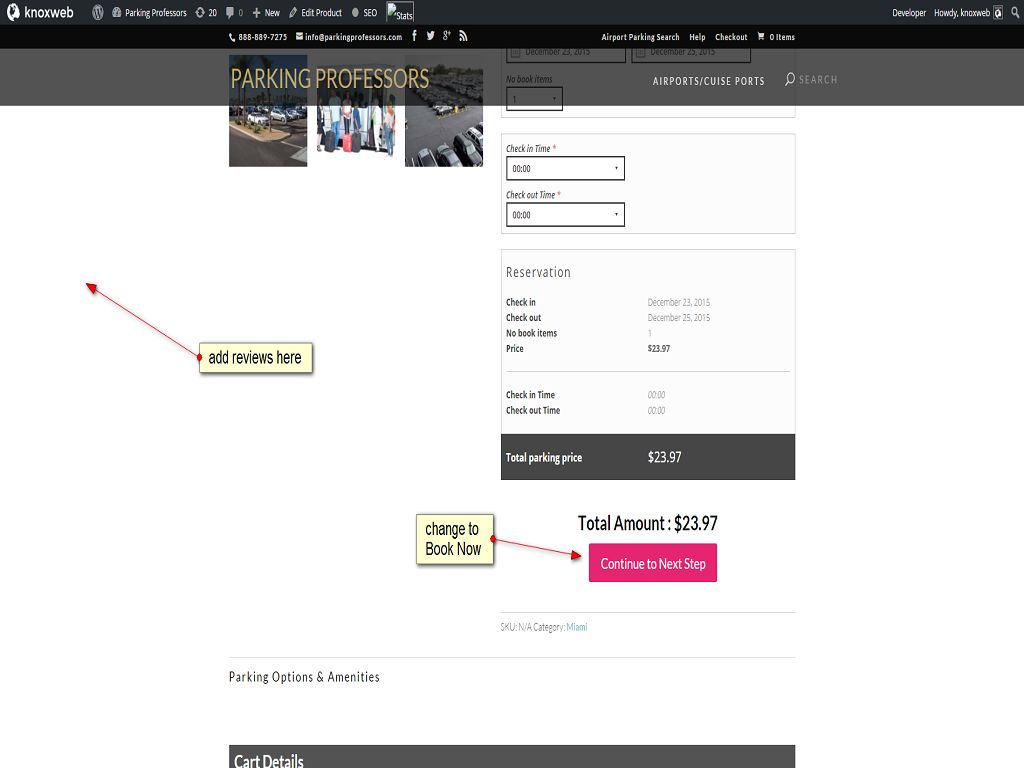Check the 20 pending updates icon
The height and width of the screenshot is (768, 1024).
point(206,12)
